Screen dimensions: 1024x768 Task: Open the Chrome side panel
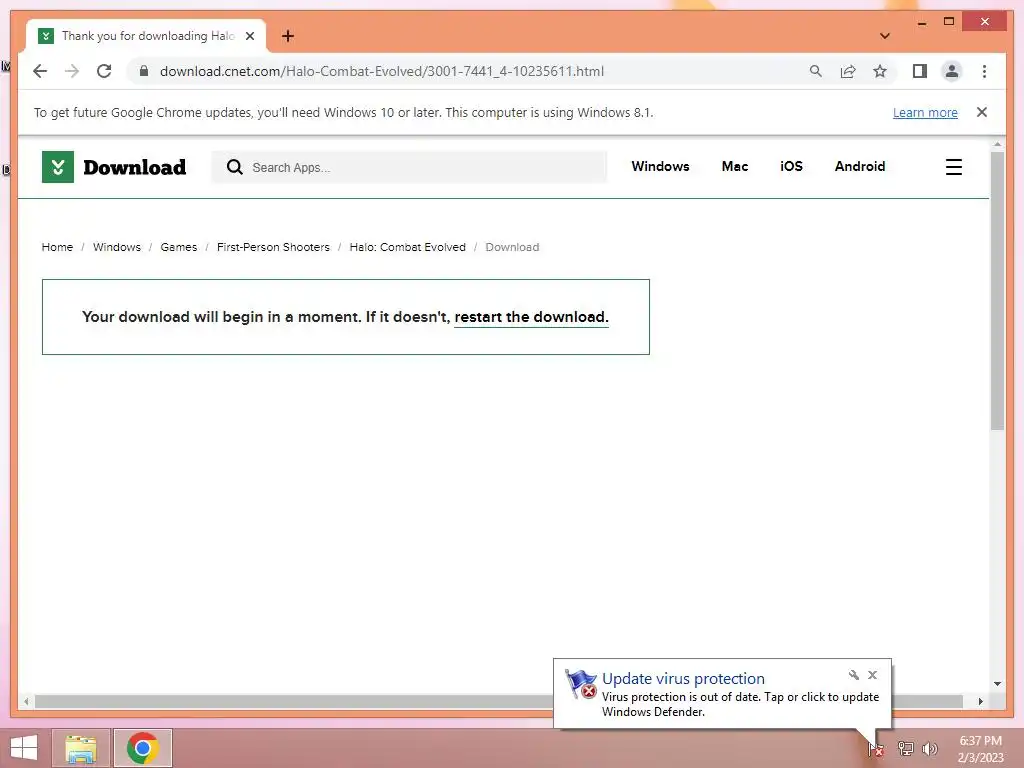coord(920,71)
